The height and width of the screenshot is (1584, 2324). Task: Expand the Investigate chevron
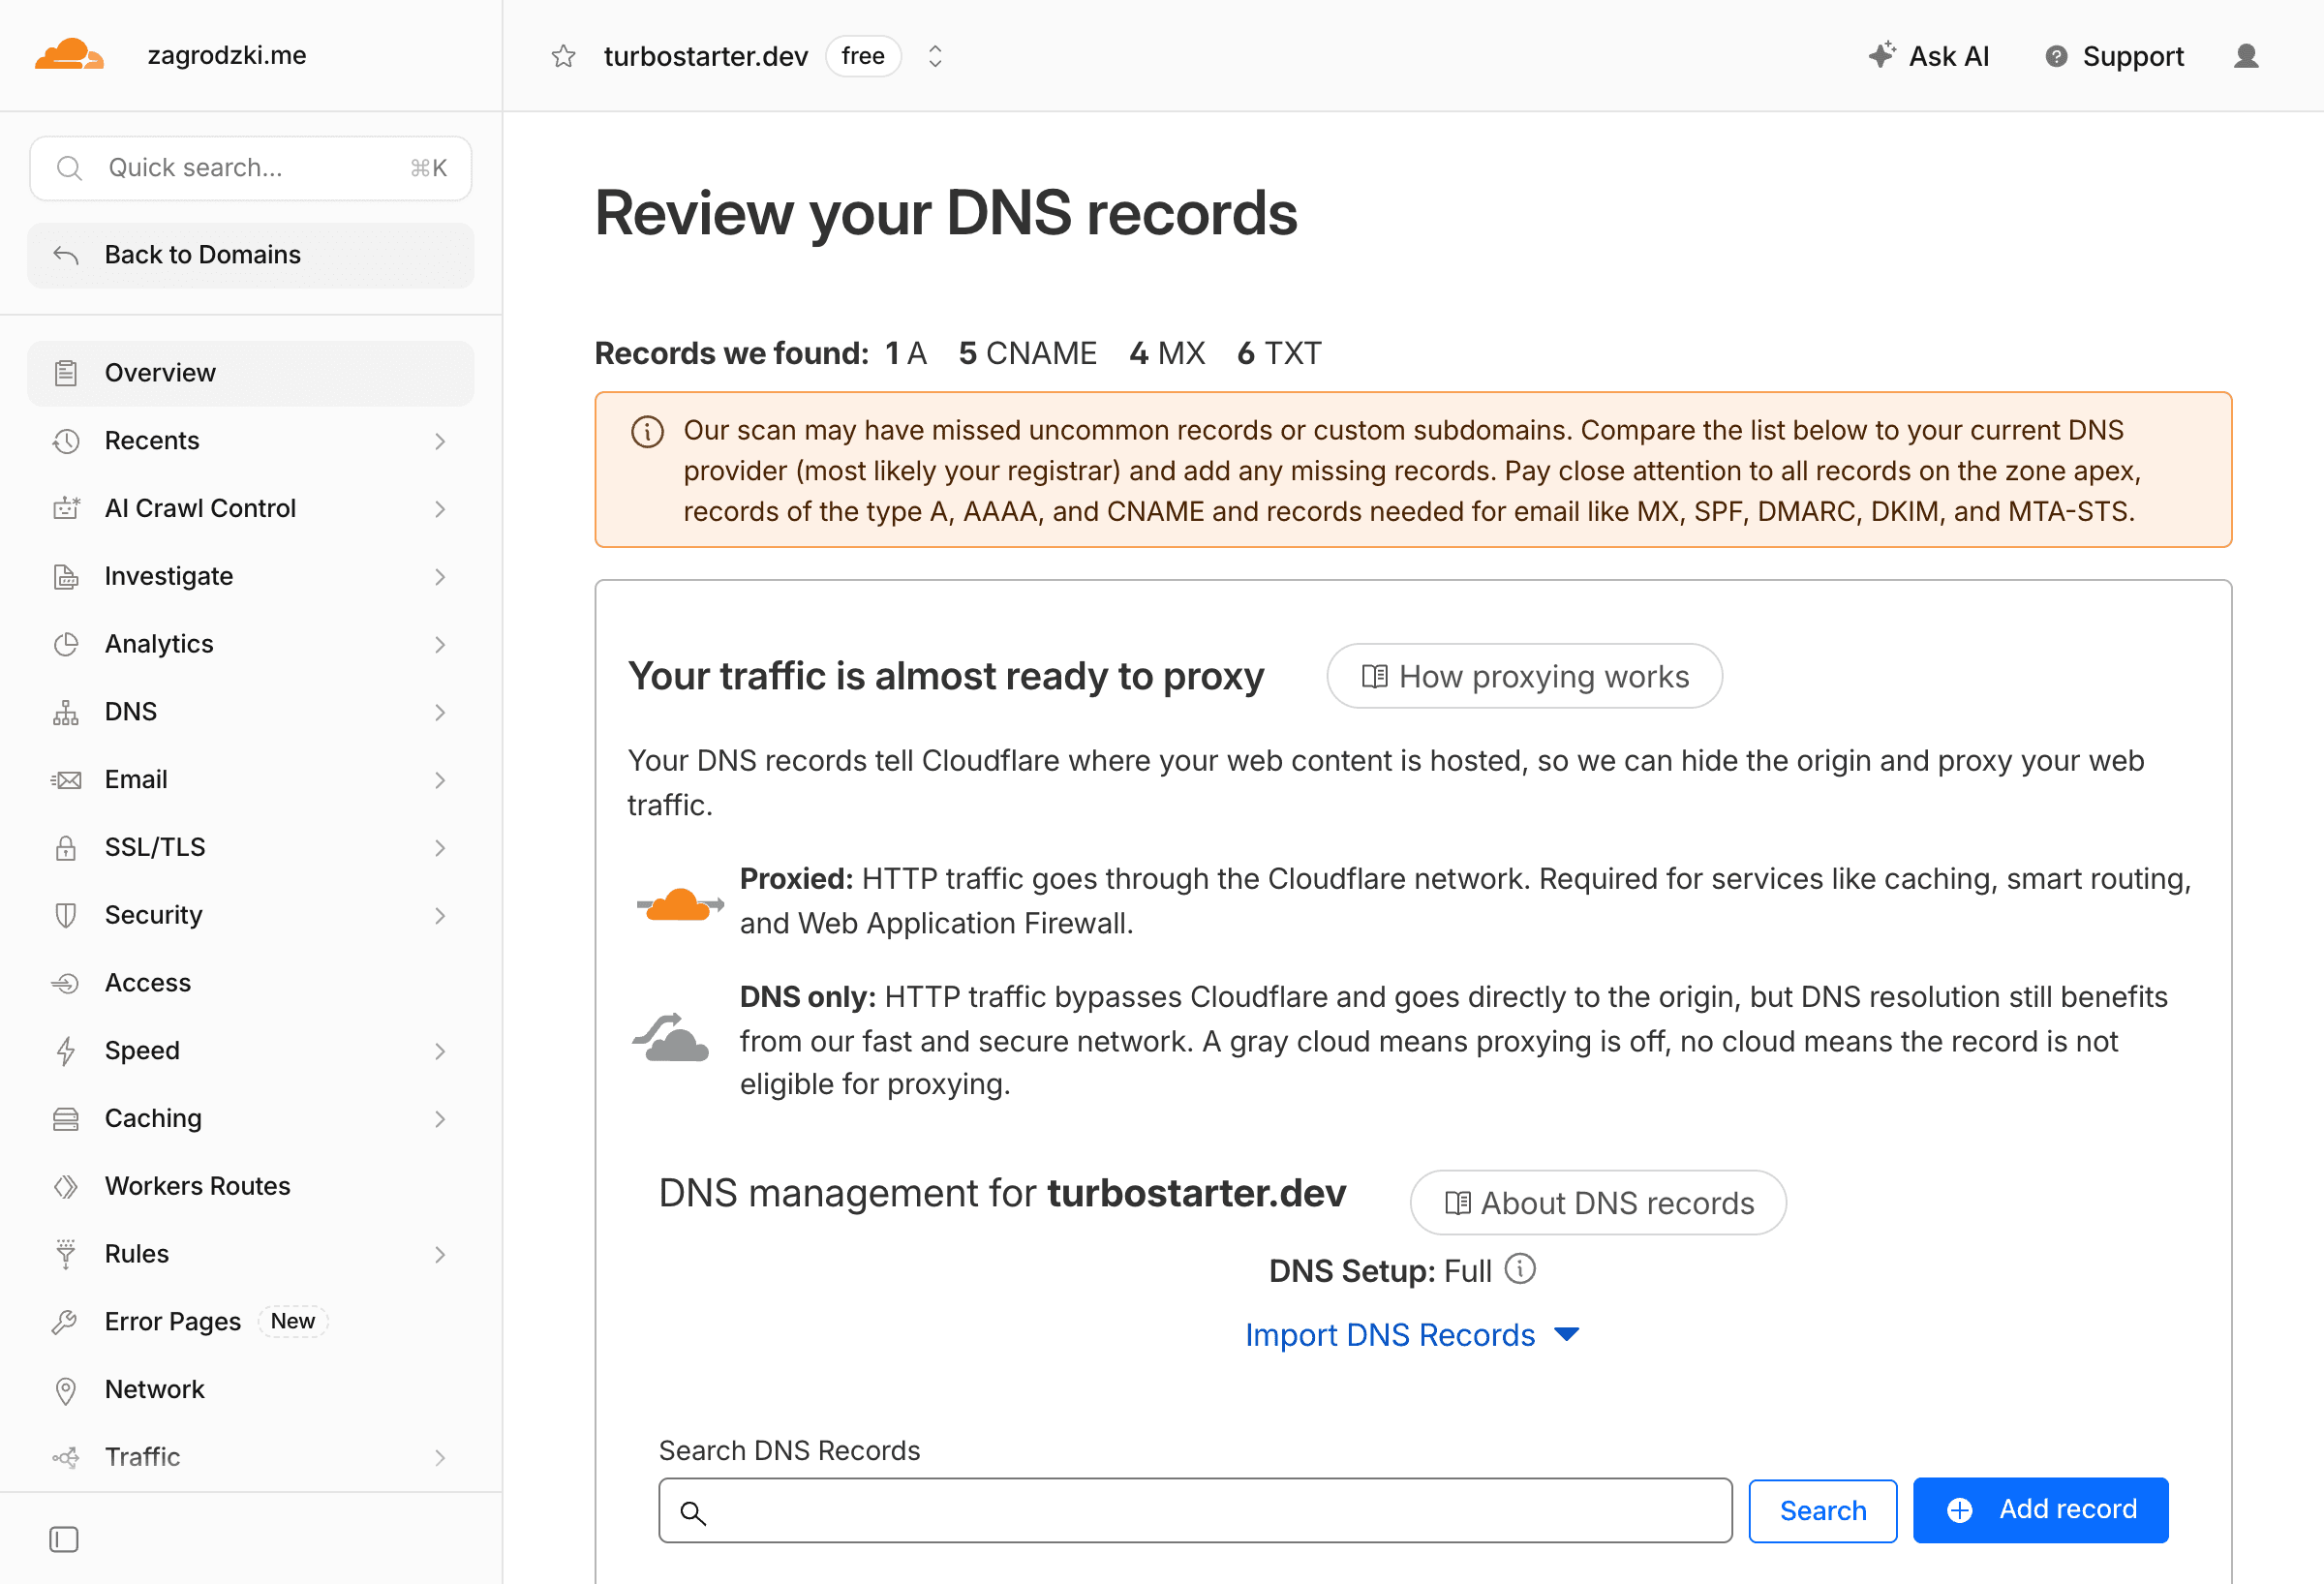[x=440, y=577]
